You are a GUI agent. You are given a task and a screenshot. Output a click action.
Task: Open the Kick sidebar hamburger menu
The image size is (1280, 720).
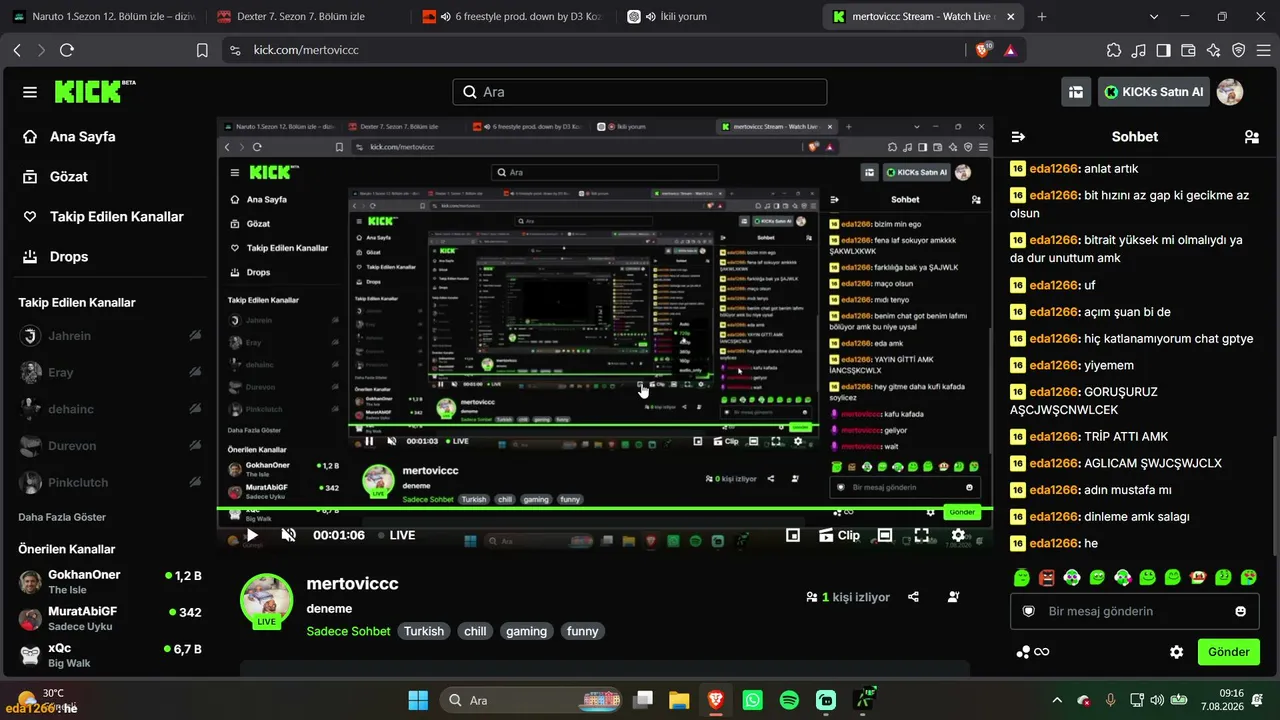30,92
